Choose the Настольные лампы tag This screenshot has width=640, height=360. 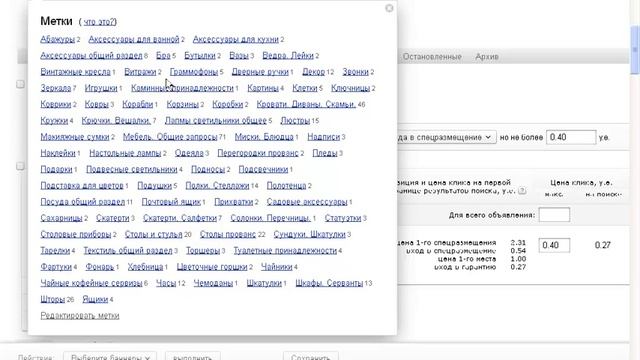(125, 153)
